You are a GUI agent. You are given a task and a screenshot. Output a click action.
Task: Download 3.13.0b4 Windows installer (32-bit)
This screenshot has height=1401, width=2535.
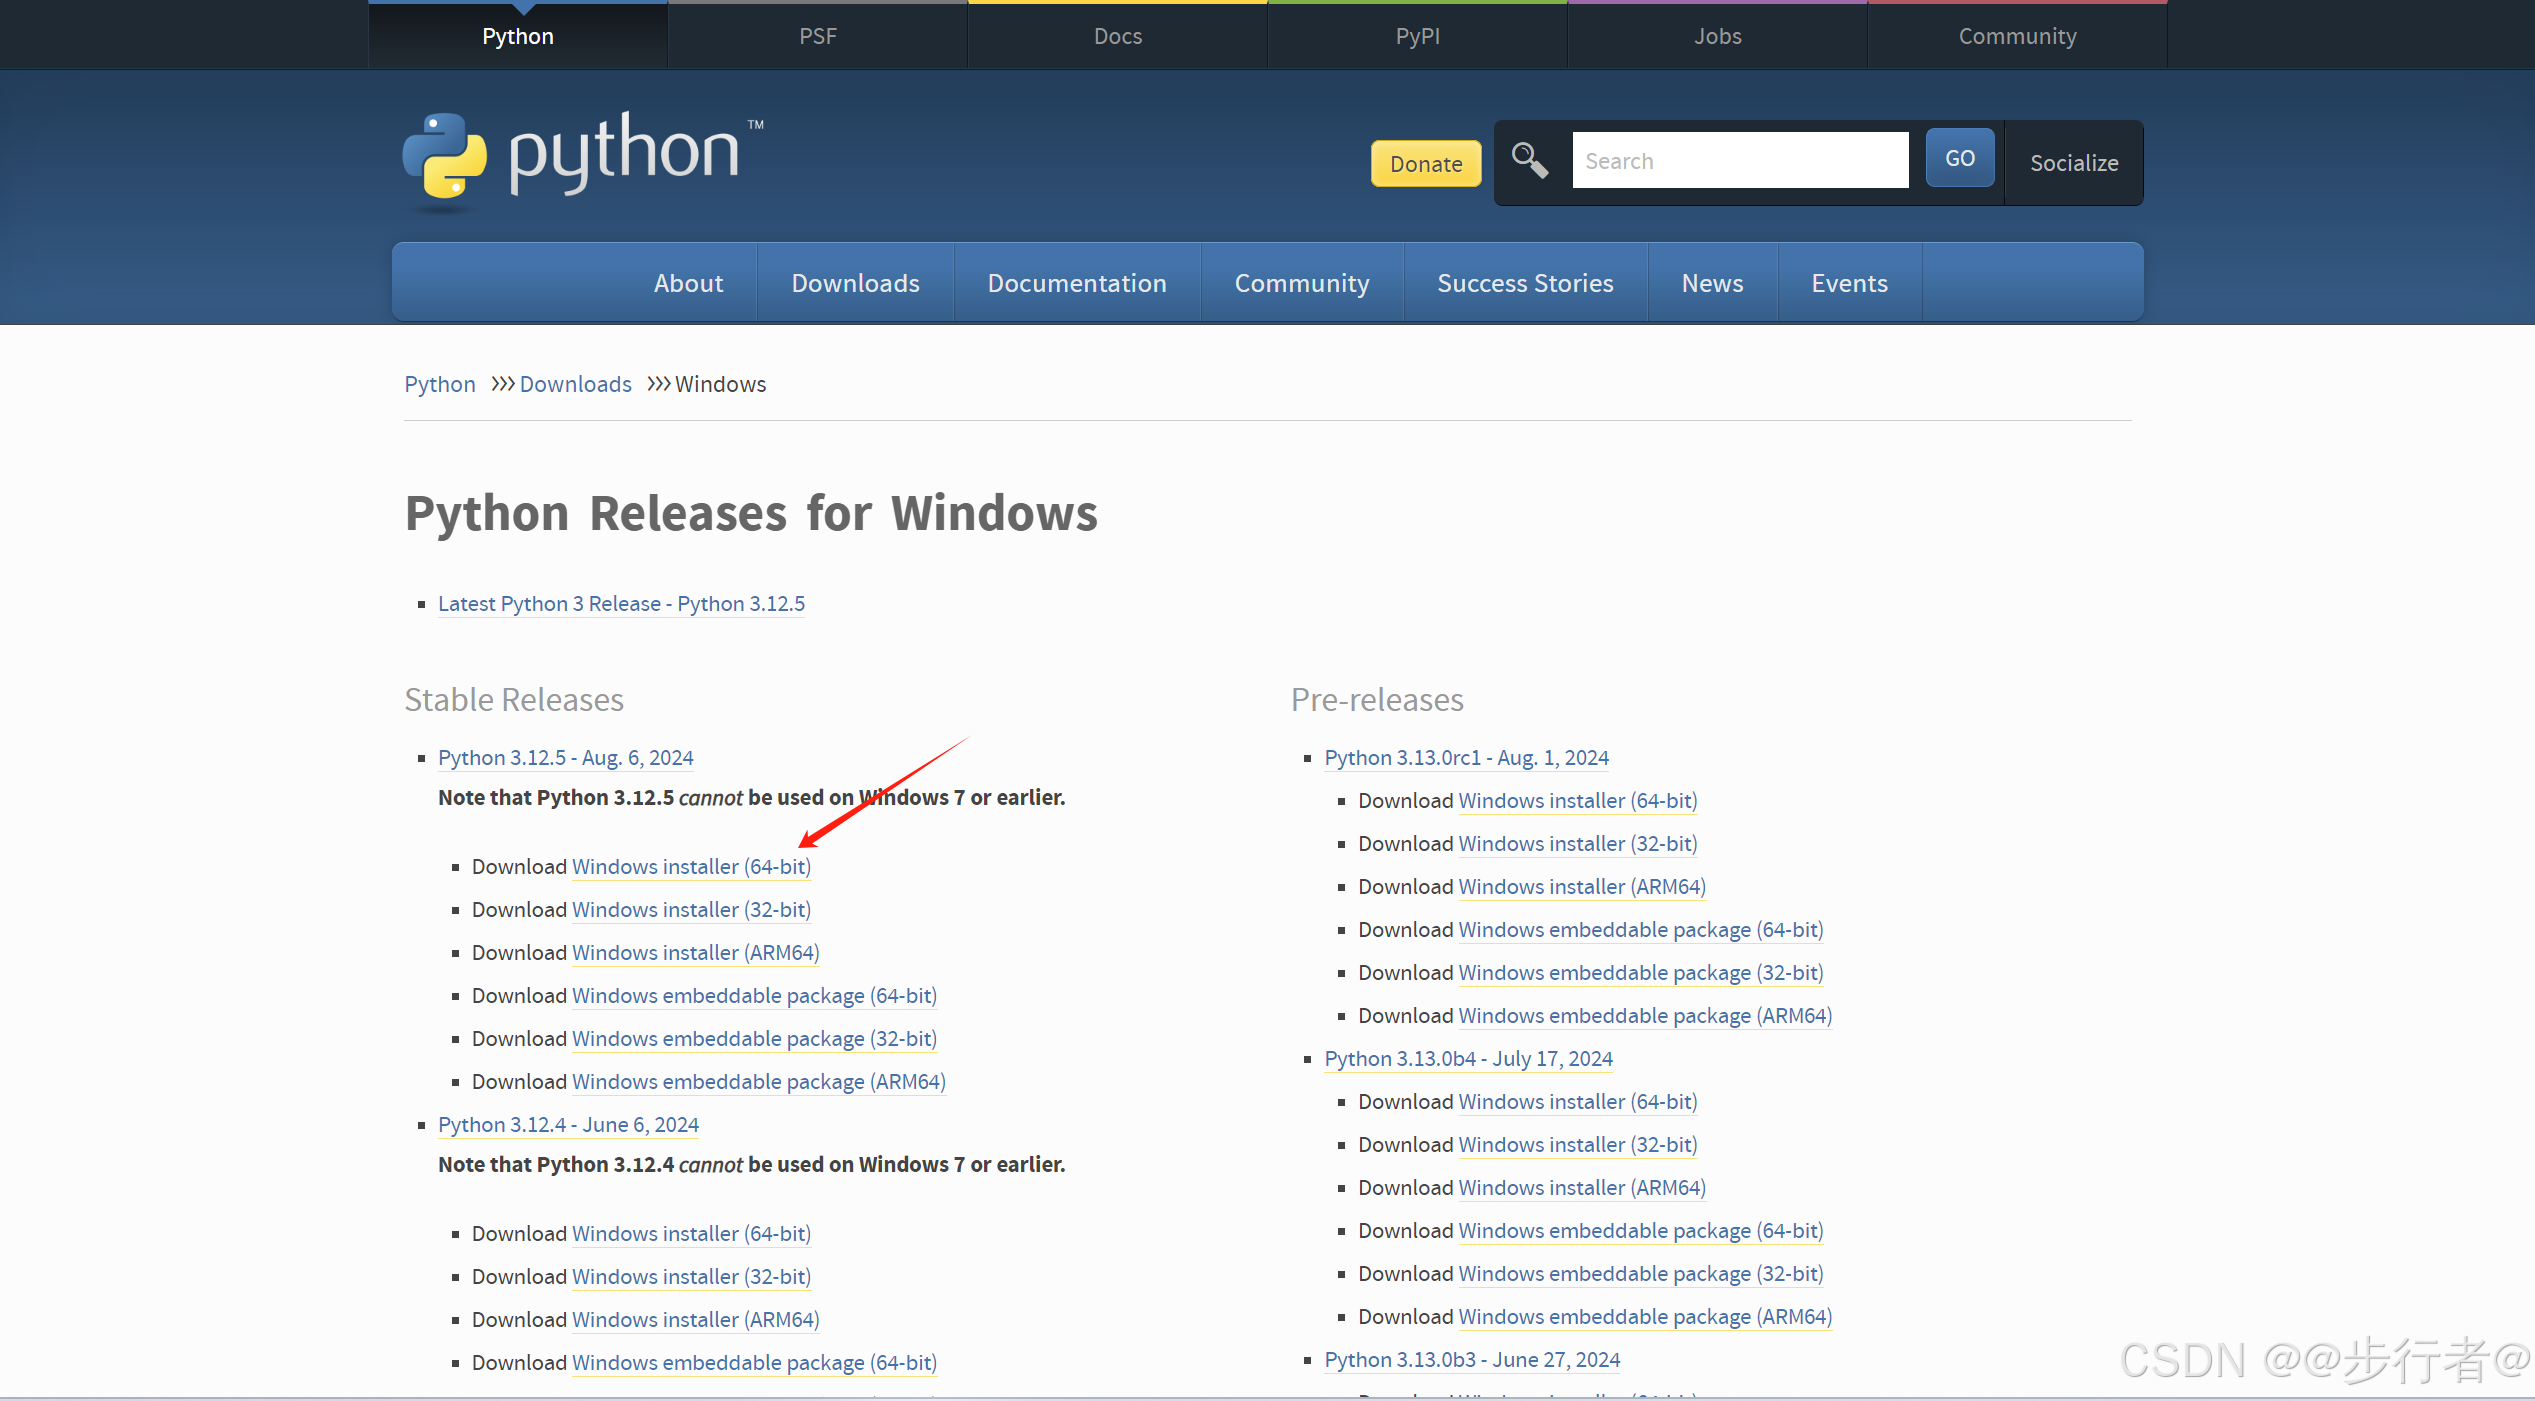(x=1578, y=1145)
